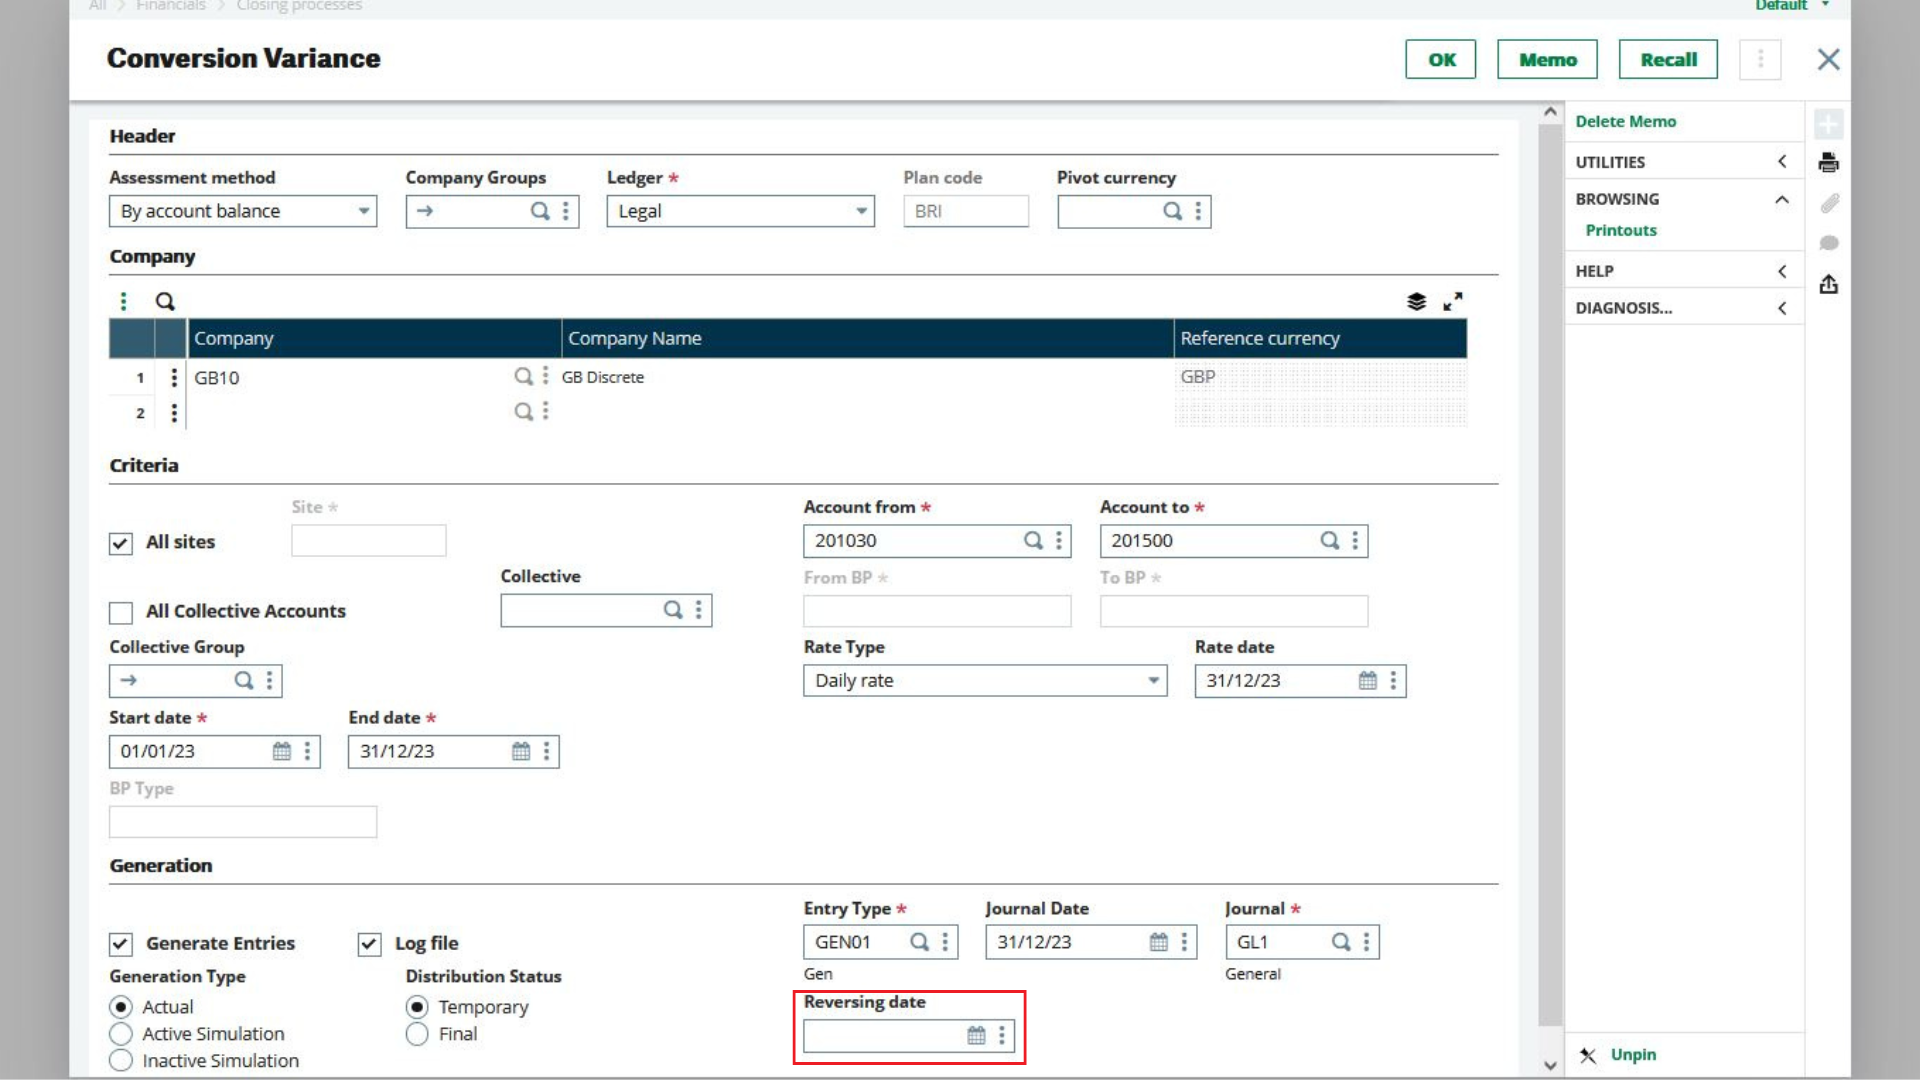
Task: Open the Assessment method dropdown
Action: coord(362,211)
